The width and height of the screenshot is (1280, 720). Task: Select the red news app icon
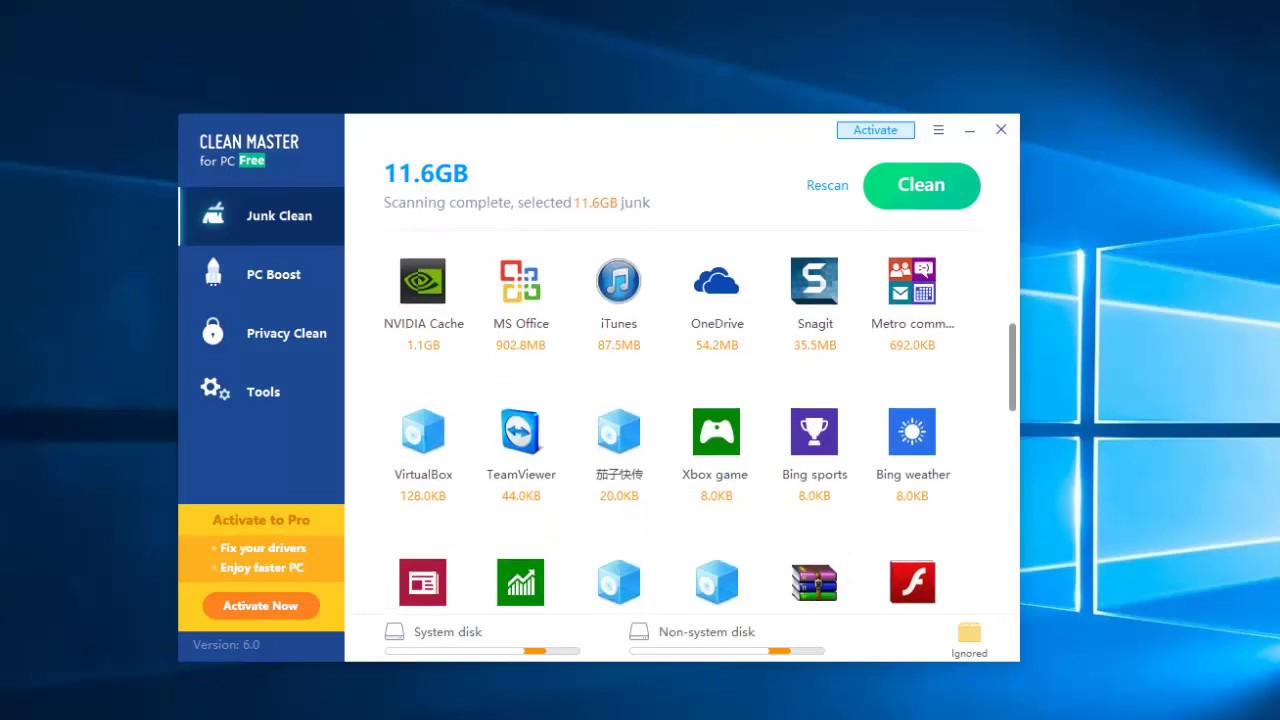tap(422, 583)
